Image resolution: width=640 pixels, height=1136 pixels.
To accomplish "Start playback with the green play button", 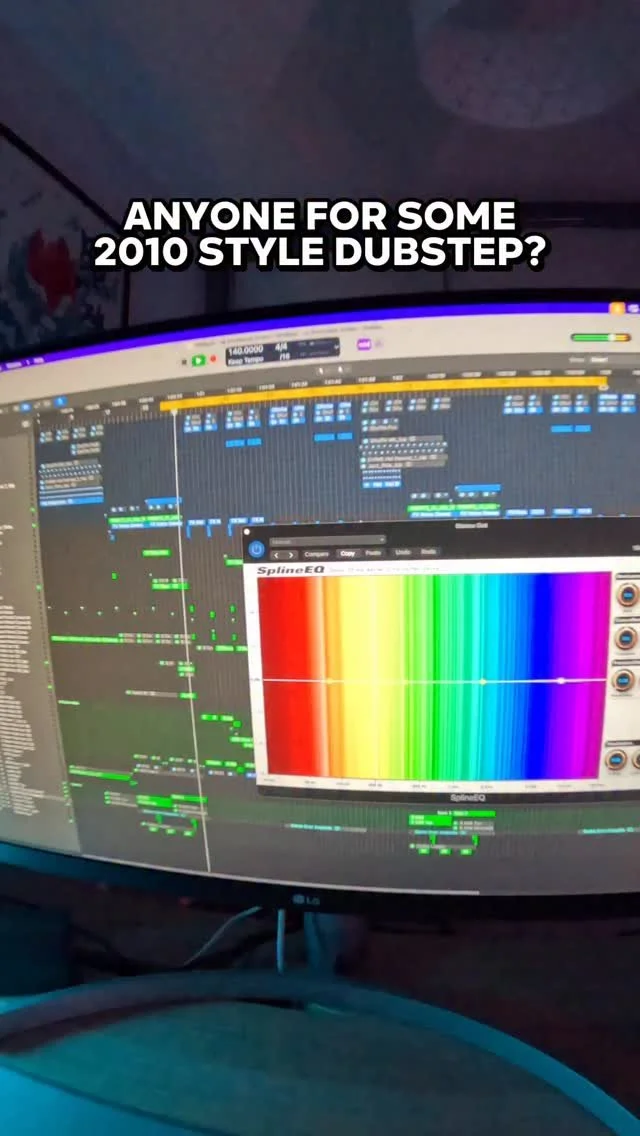I will (x=199, y=361).
